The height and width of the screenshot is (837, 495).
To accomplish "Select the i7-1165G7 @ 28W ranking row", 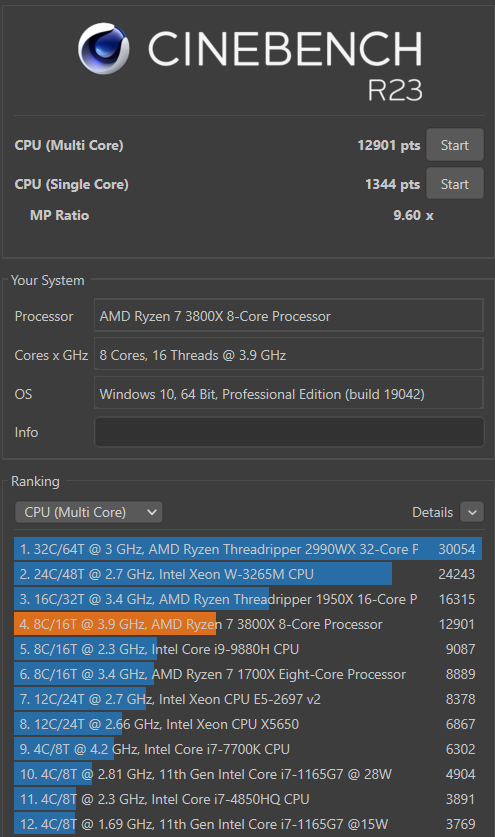I will (x=248, y=774).
